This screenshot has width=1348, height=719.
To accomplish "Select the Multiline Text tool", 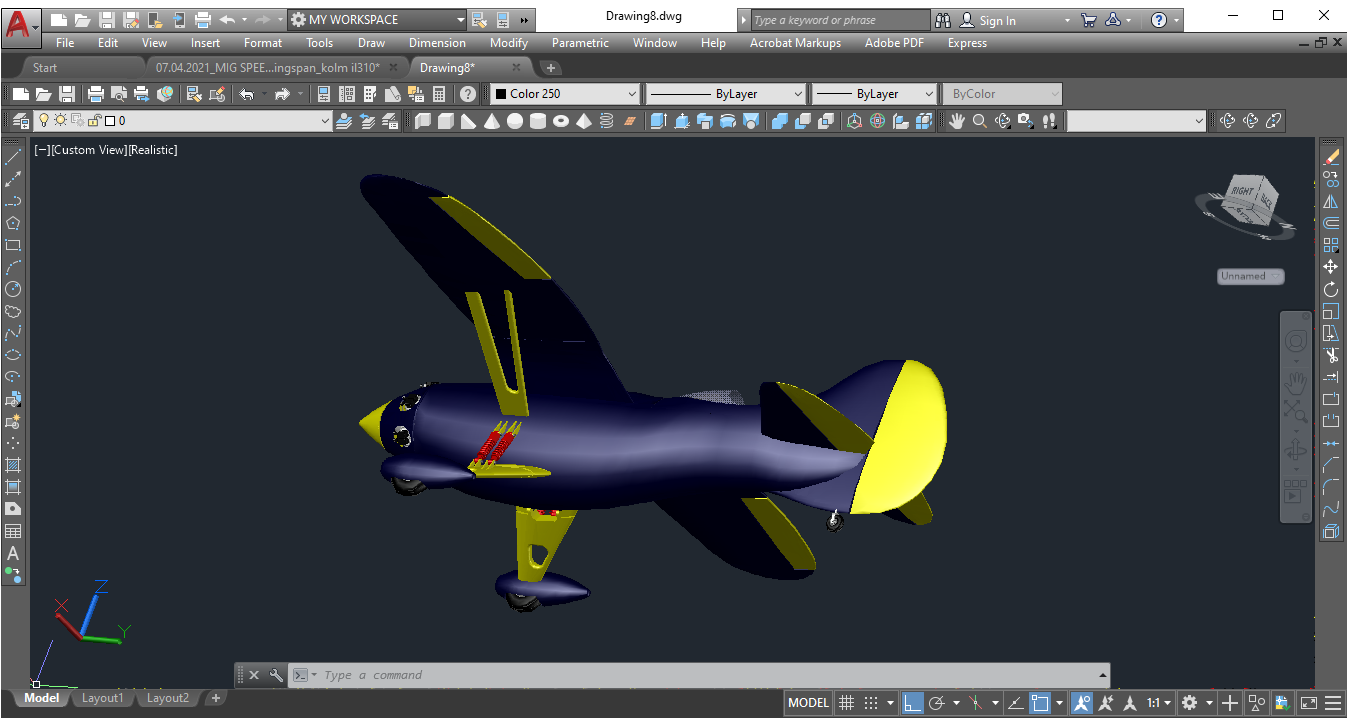I will click(13, 553).
